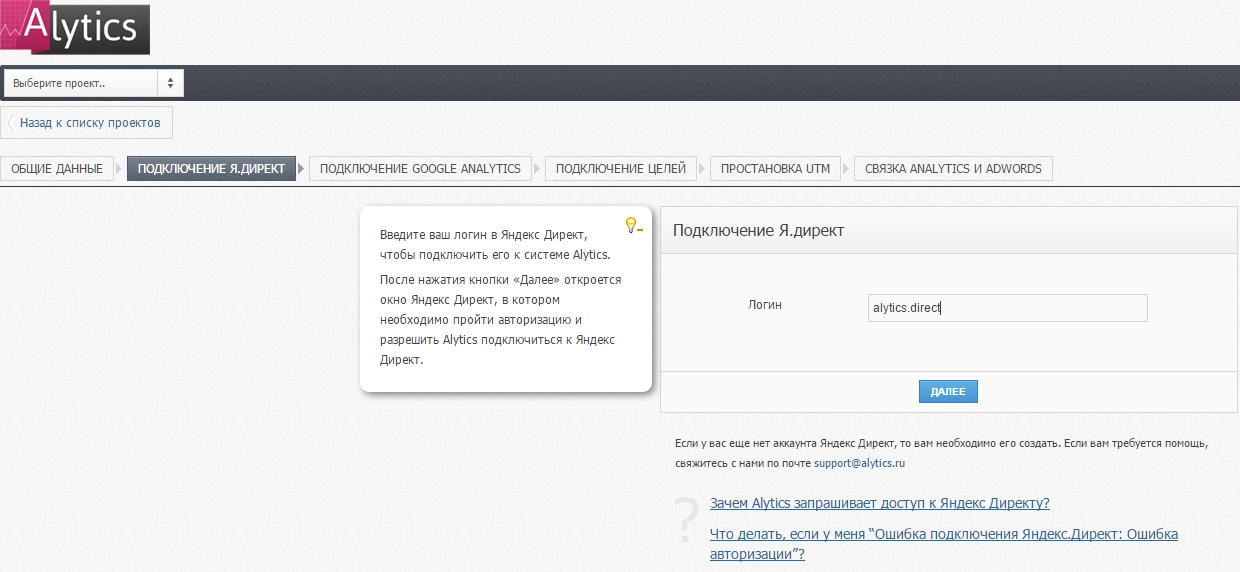
Task: Open the 'Подключение Google Analytics' step tab
Action: tap(420, 168)
